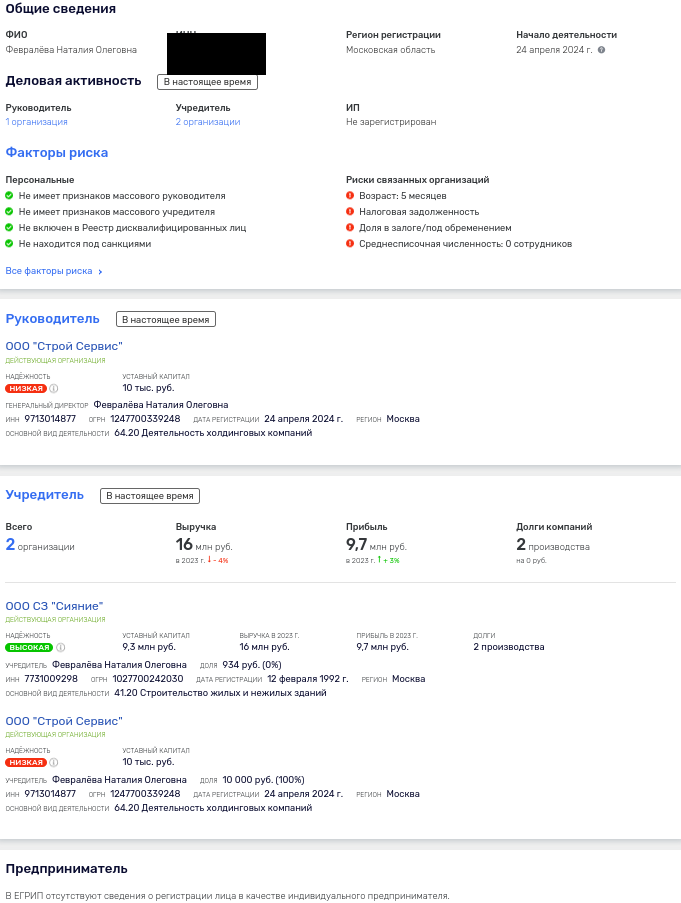681x903 pixels.
Task: Click the green up arrow under Прибыль
Action: point(379,560)
